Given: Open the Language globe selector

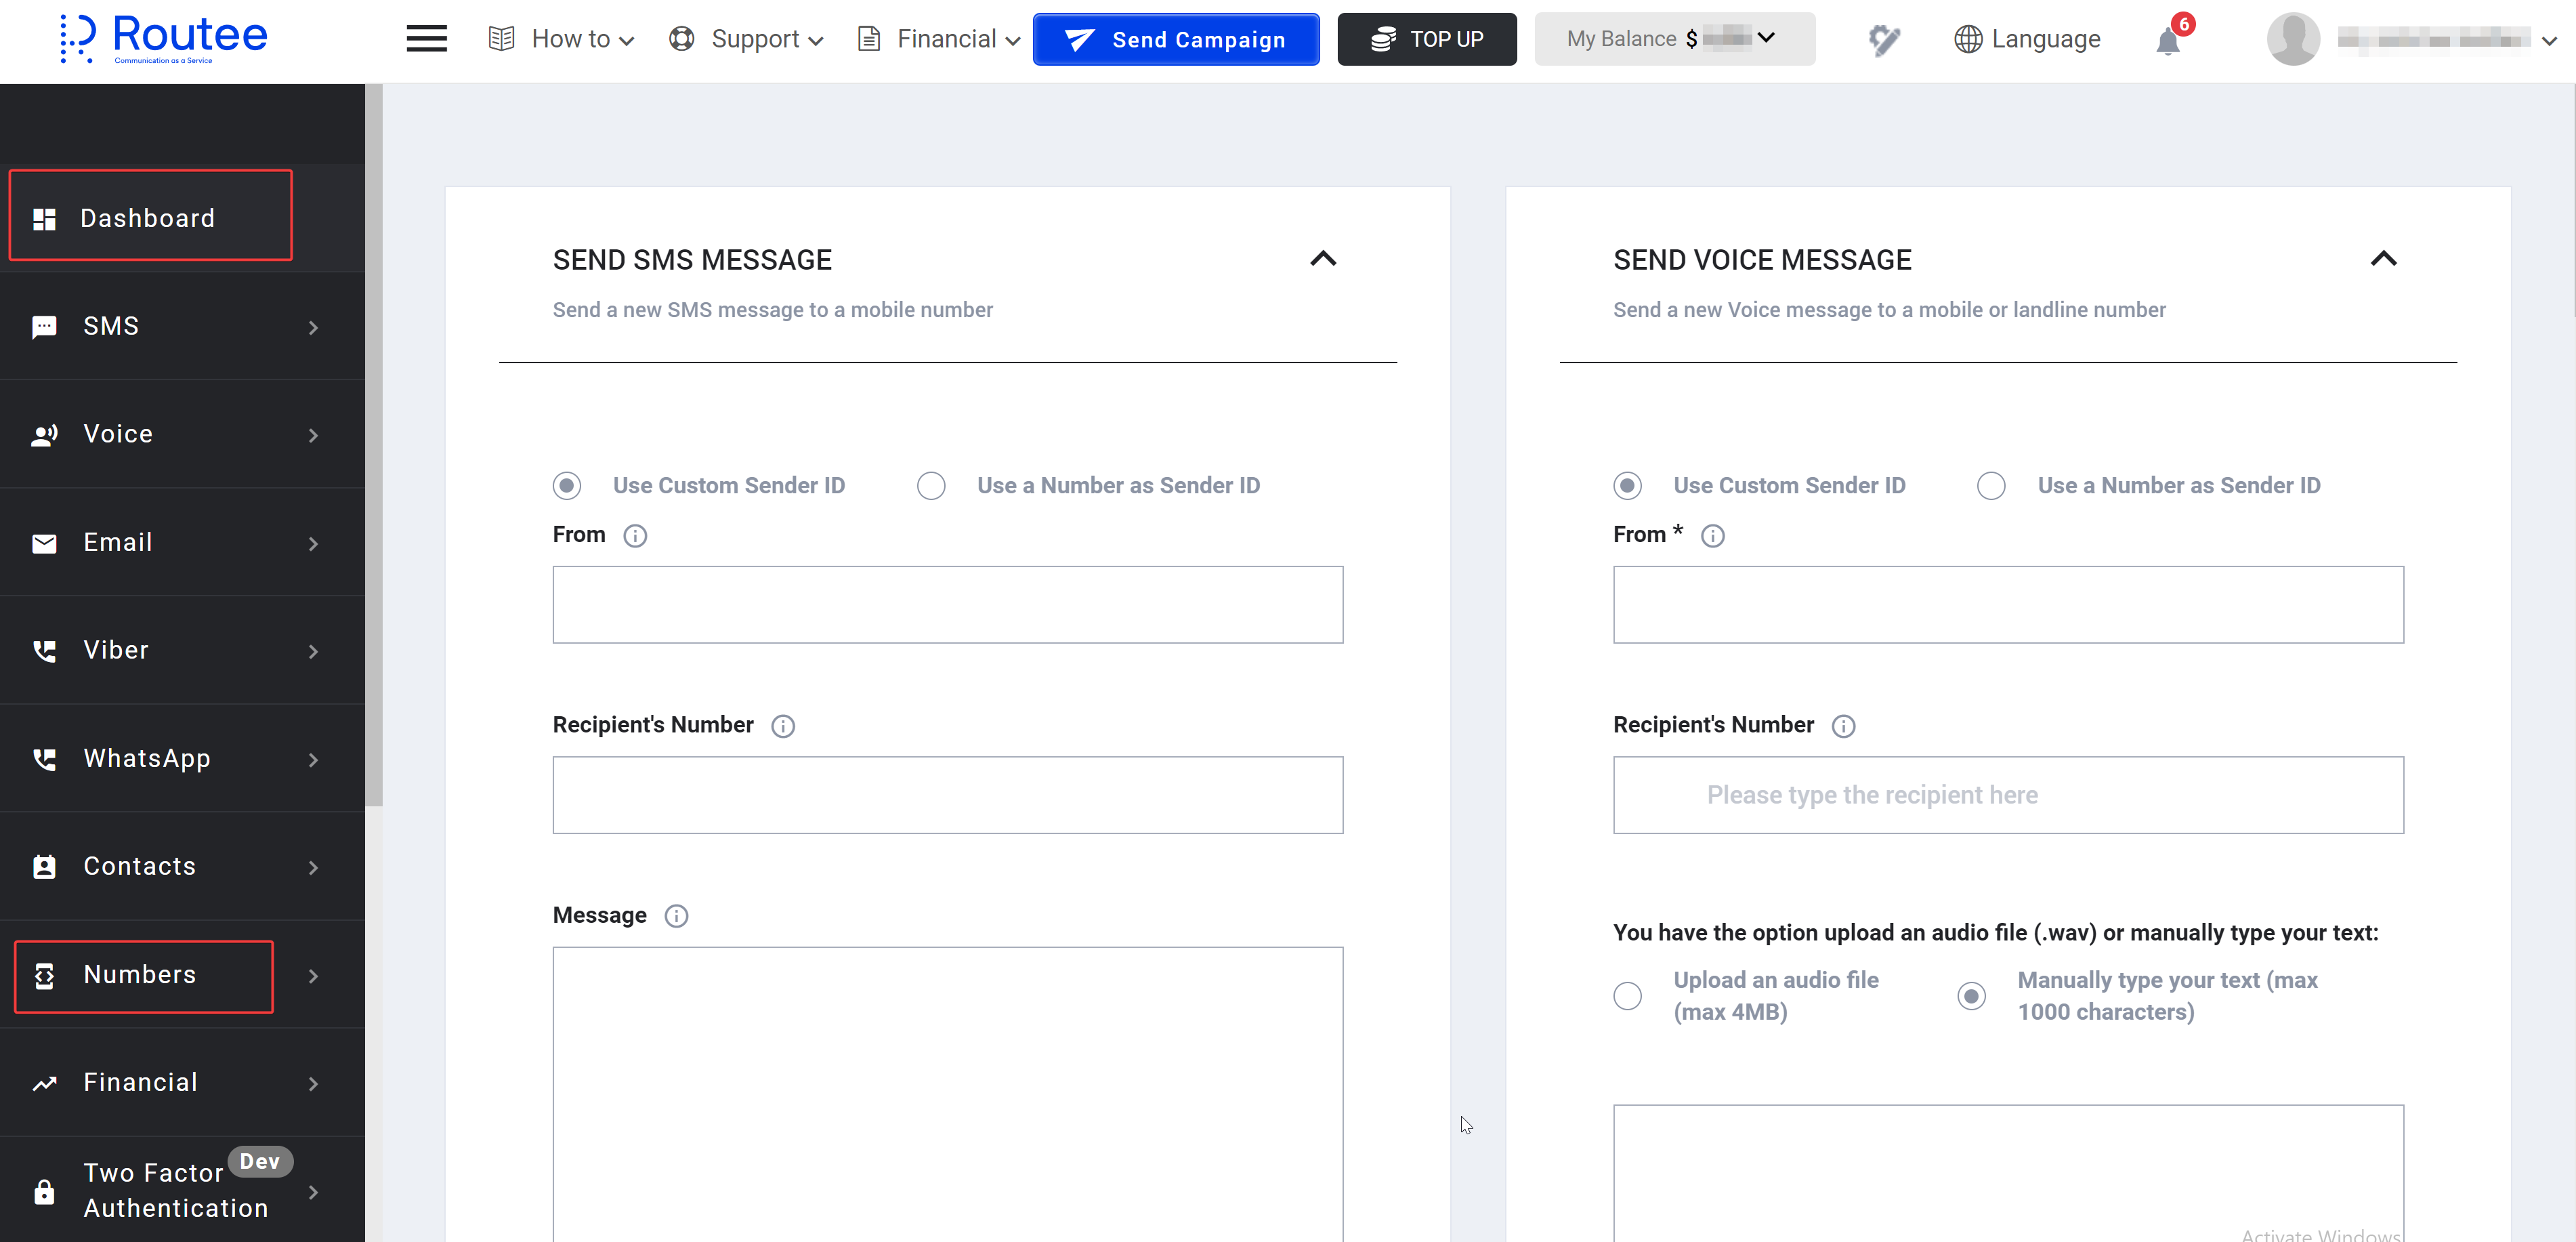Looking at the screenshot, I should [x=2027, y=39].
